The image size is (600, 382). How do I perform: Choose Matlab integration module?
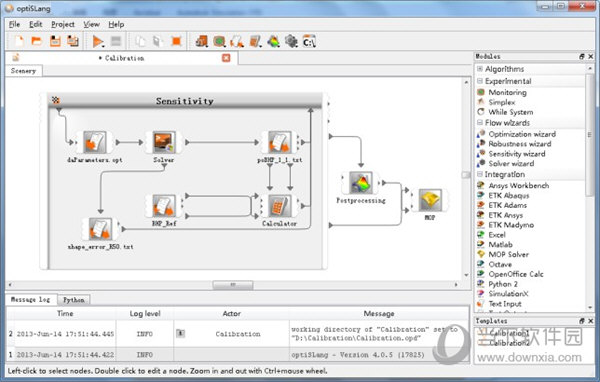click(x=500, y=244)
